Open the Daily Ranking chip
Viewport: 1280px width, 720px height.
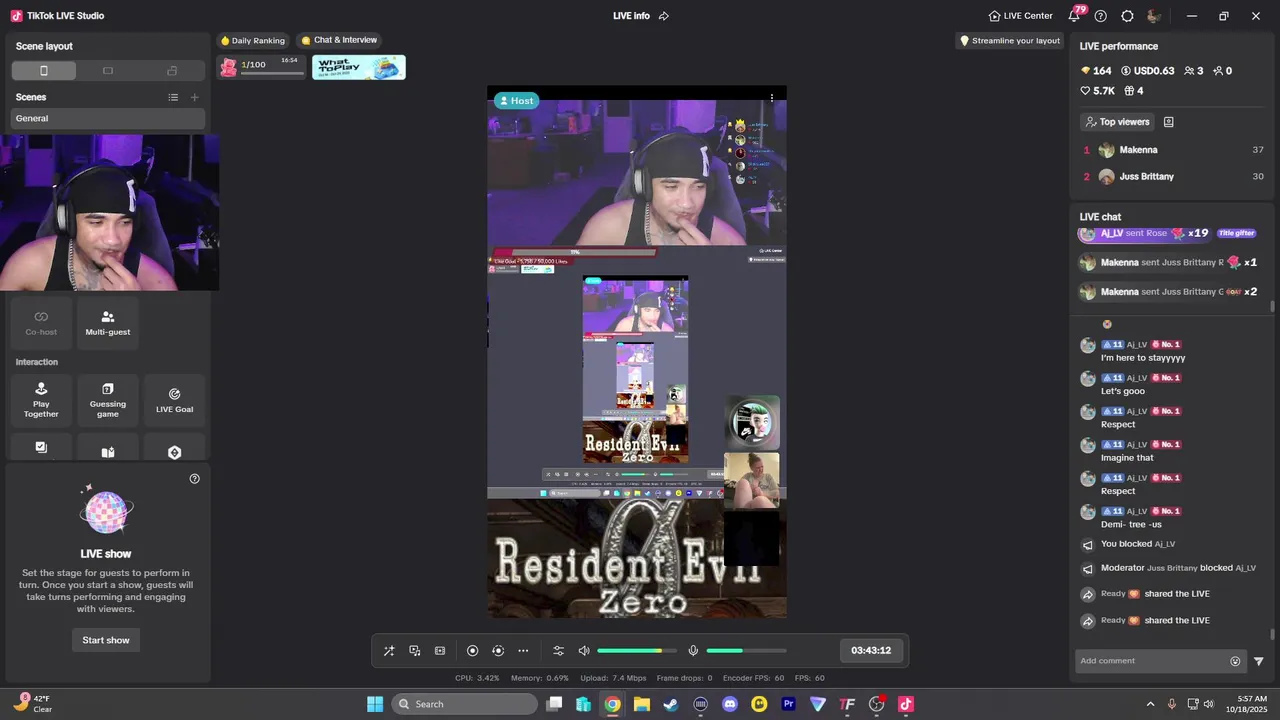point(253,40)
